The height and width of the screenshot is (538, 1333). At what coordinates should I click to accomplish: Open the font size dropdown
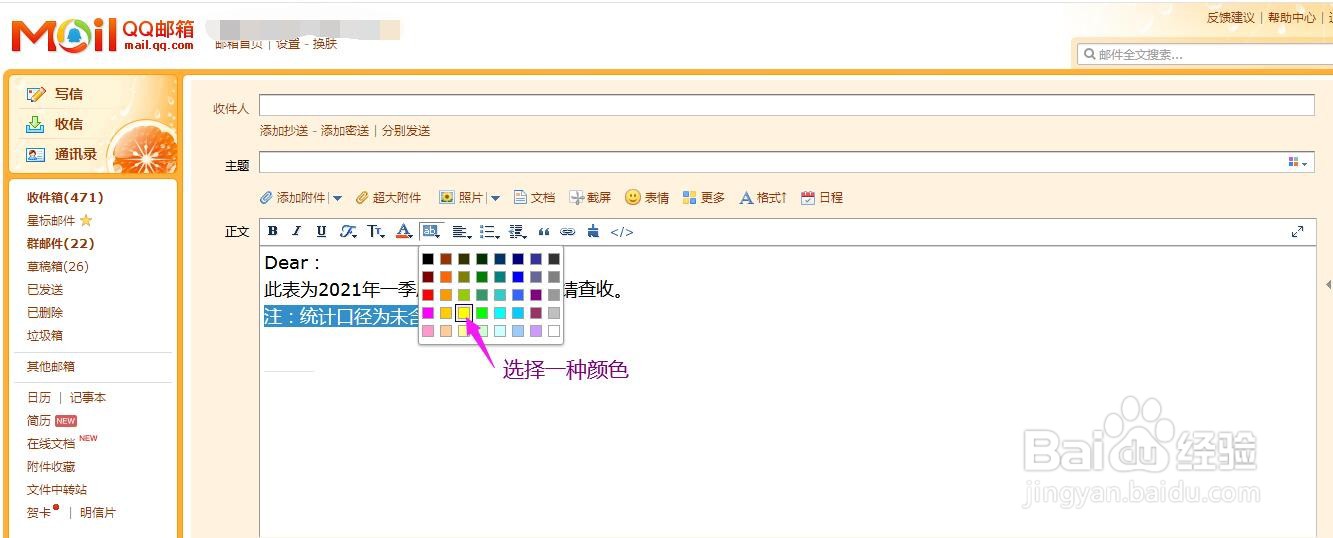[x=375, y=231]
